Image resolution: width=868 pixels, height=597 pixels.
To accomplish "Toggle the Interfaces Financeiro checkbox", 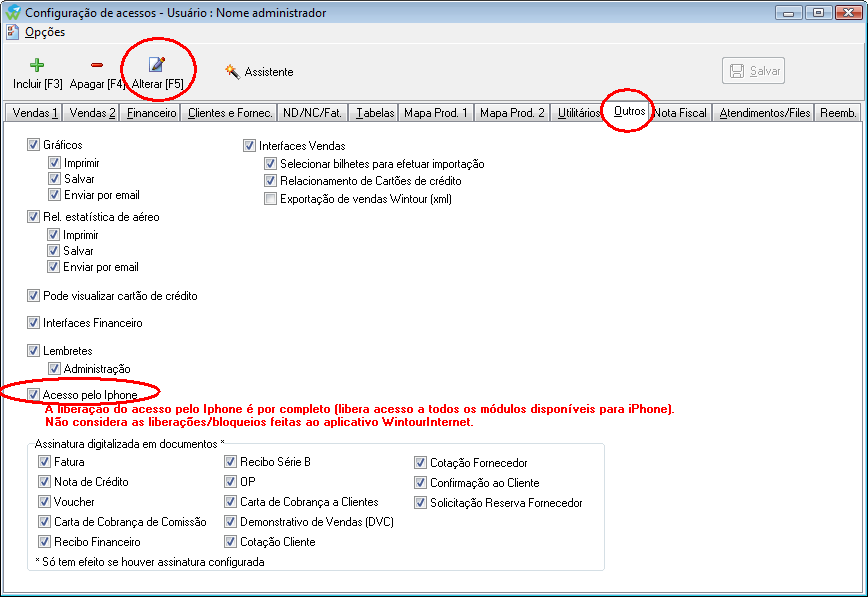I will click(x=33, y=323).
